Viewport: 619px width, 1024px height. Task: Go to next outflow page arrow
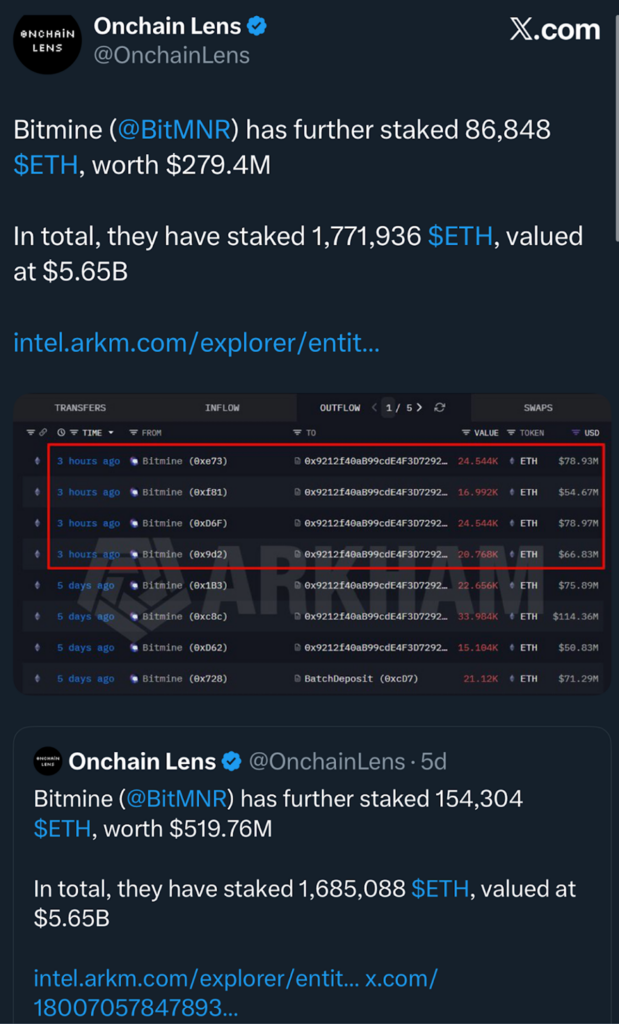[x=419, y=408]
